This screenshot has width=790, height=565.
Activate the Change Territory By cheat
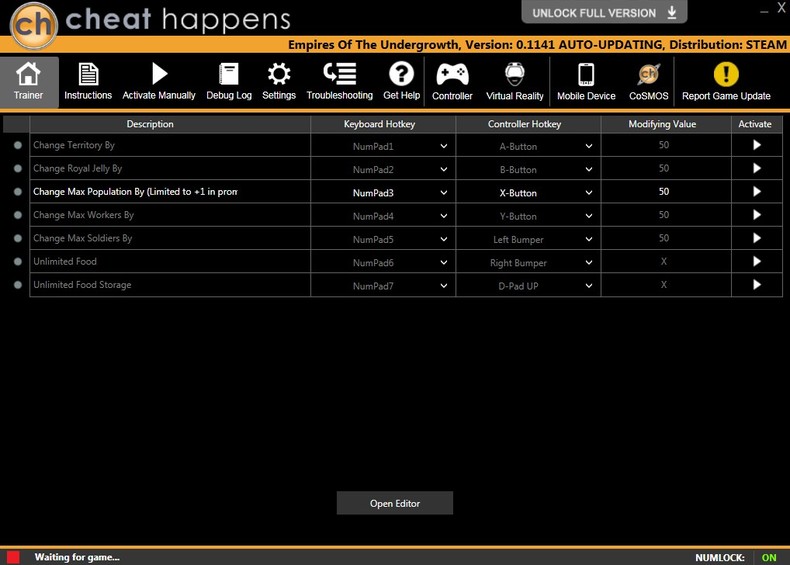[756, 145]
